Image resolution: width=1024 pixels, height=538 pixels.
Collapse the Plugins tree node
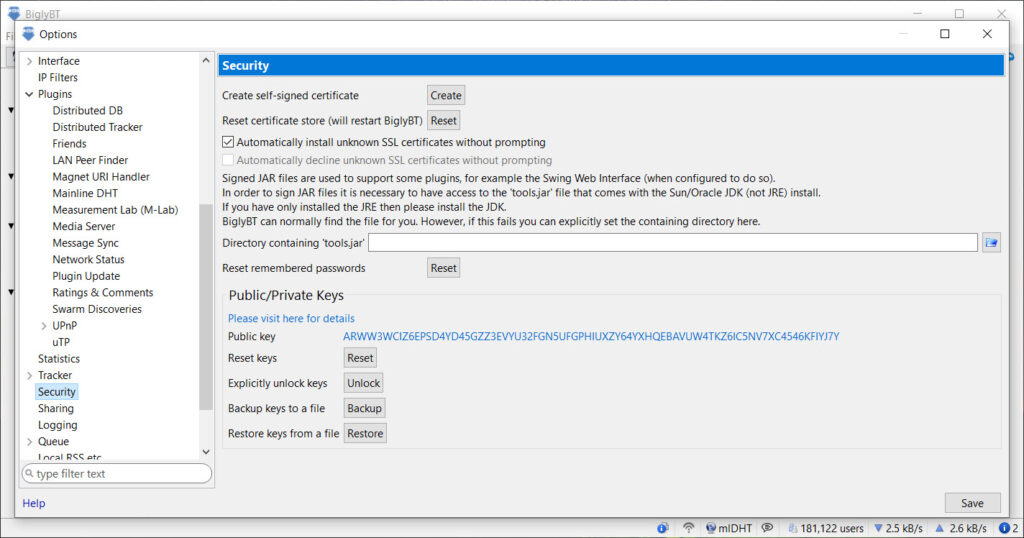coord(29,94)
